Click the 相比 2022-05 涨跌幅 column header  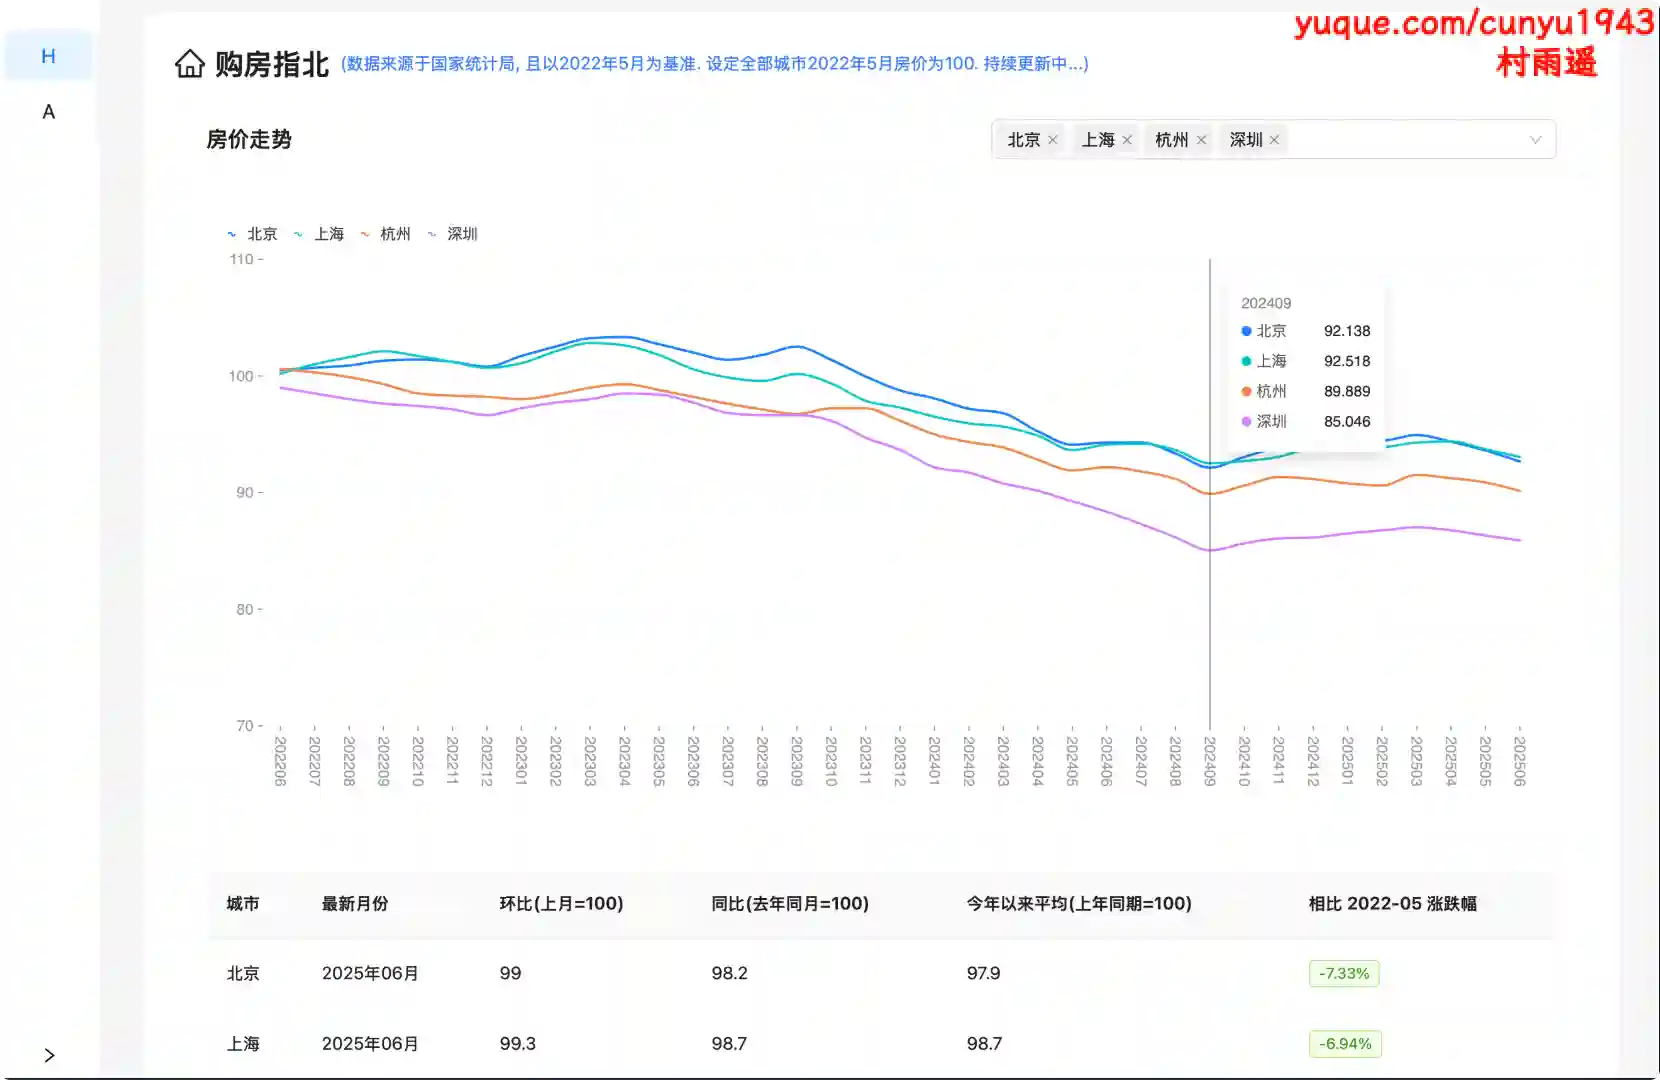pos(1393,904)
